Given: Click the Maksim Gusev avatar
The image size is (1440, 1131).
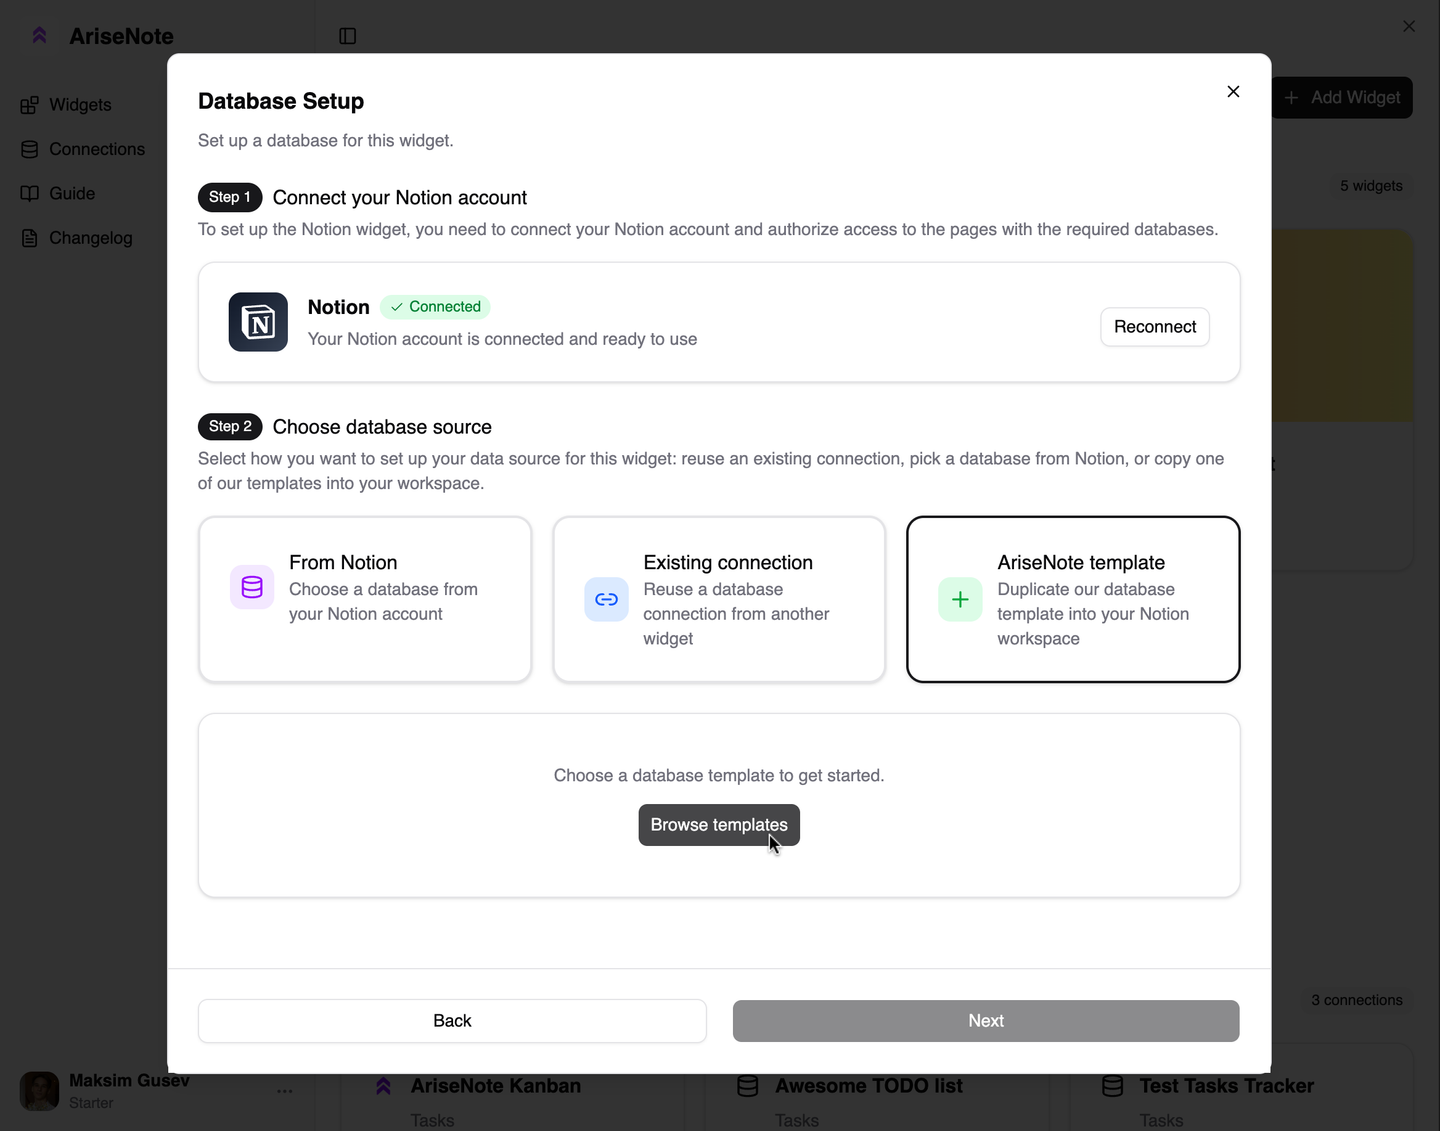Looking at the screenshot, I should (x=40, y=1091).
